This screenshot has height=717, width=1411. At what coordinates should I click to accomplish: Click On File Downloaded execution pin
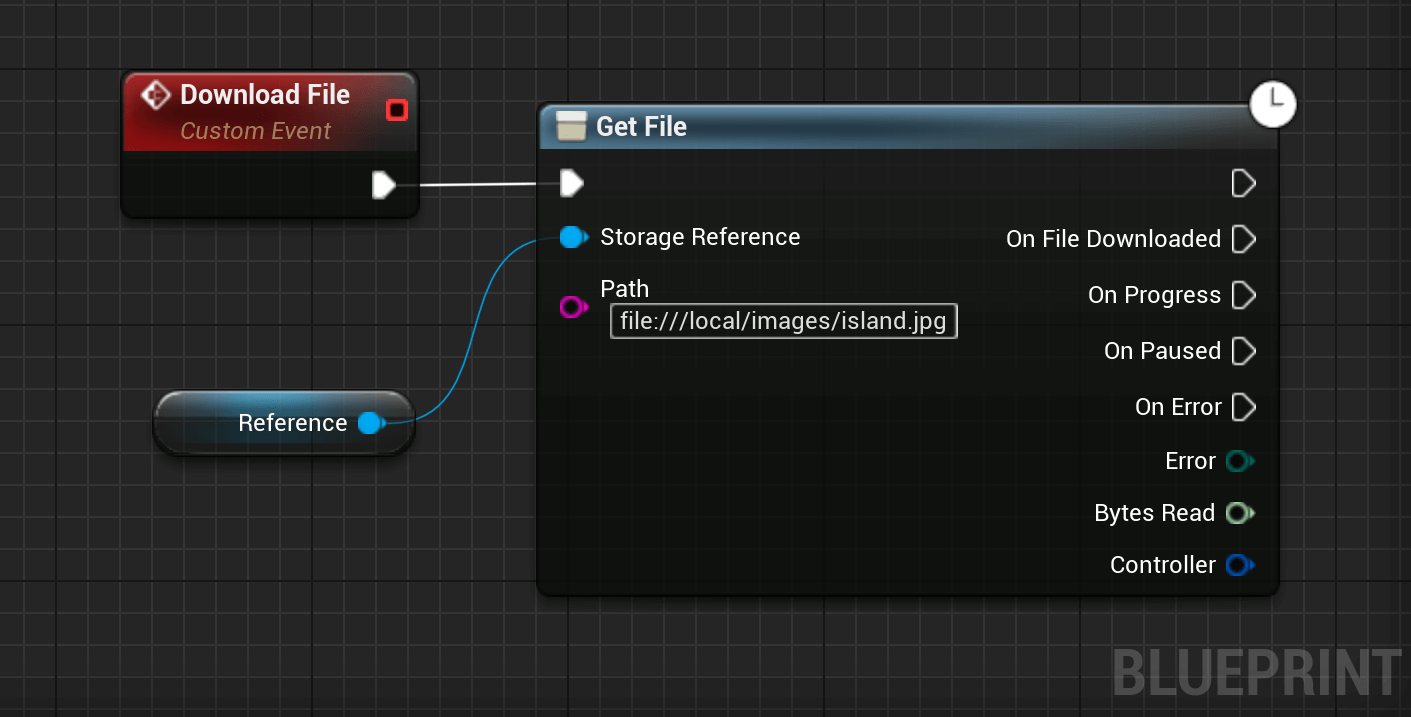(1243, 239)
